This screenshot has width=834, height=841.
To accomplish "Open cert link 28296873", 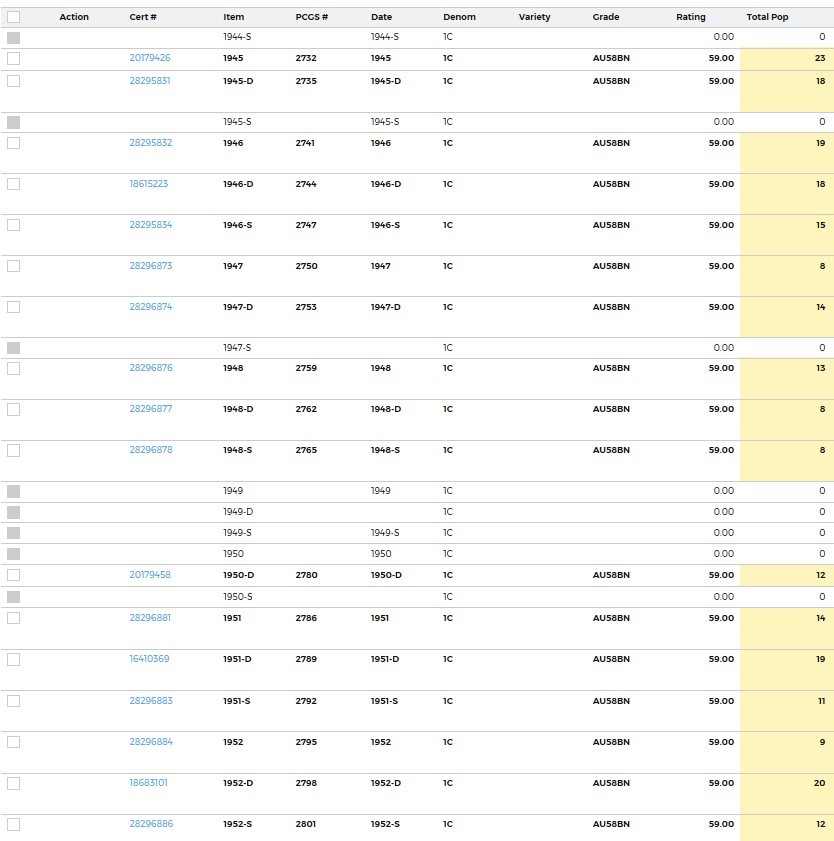I will click(x=151, y=265).
